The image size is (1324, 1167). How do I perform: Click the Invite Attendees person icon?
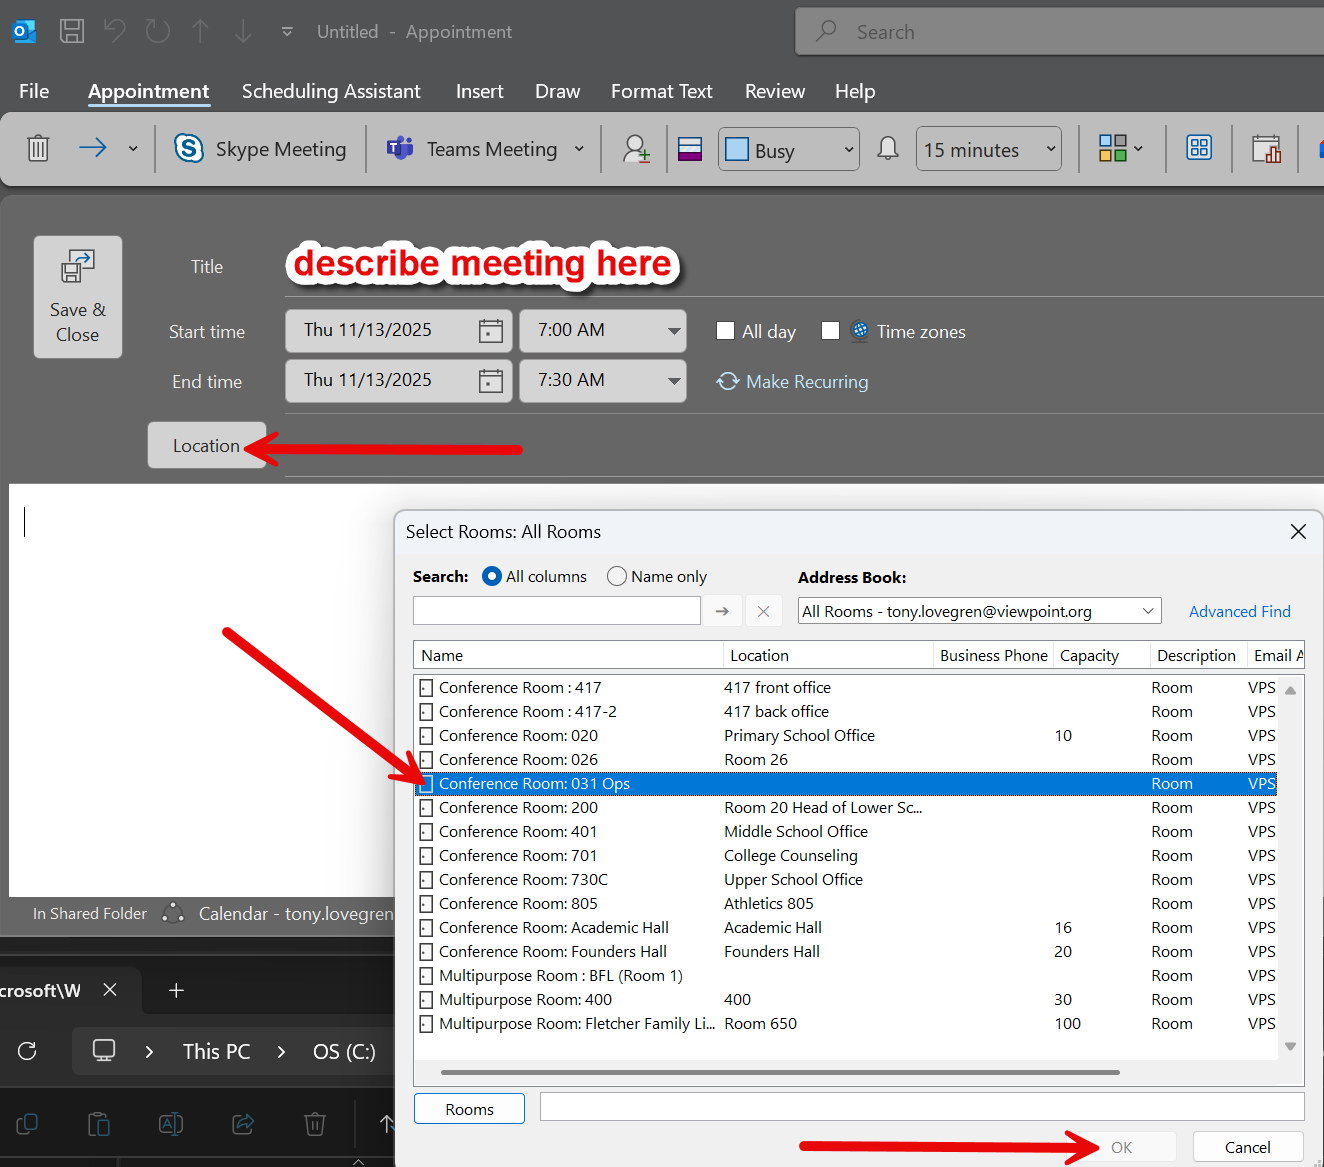tap(636, 149)
